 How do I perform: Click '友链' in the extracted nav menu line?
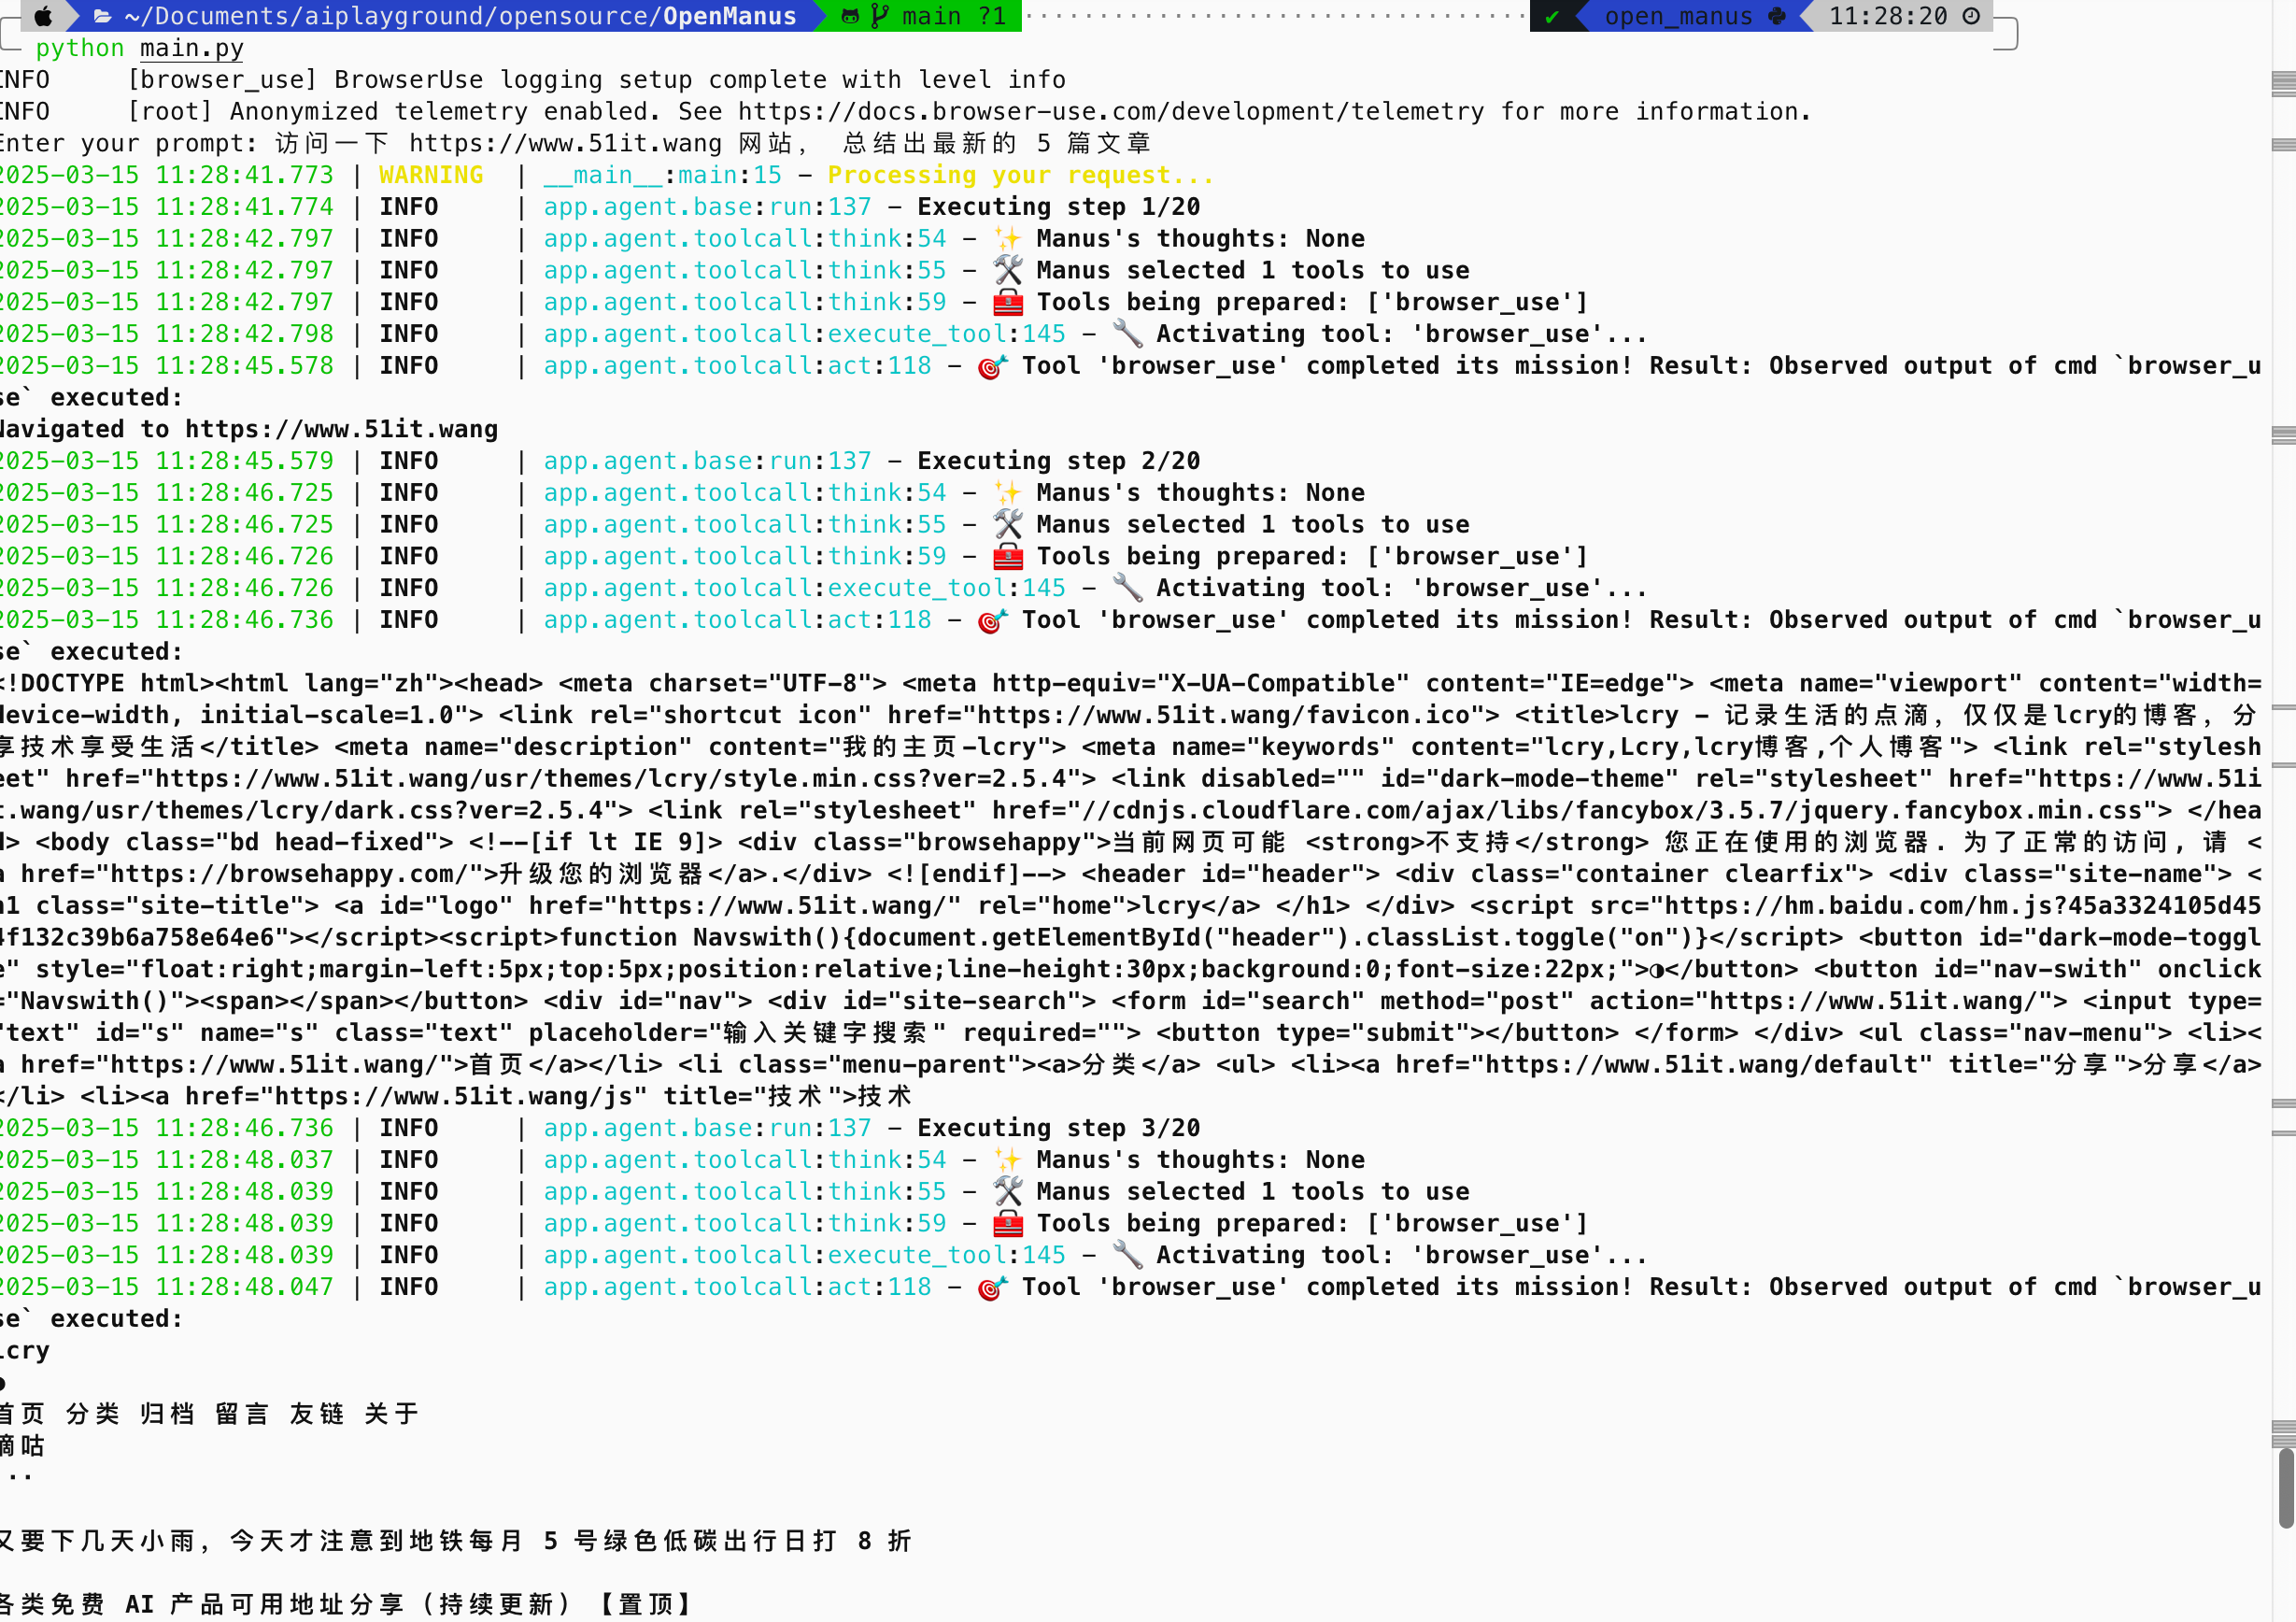(317, 1414)
